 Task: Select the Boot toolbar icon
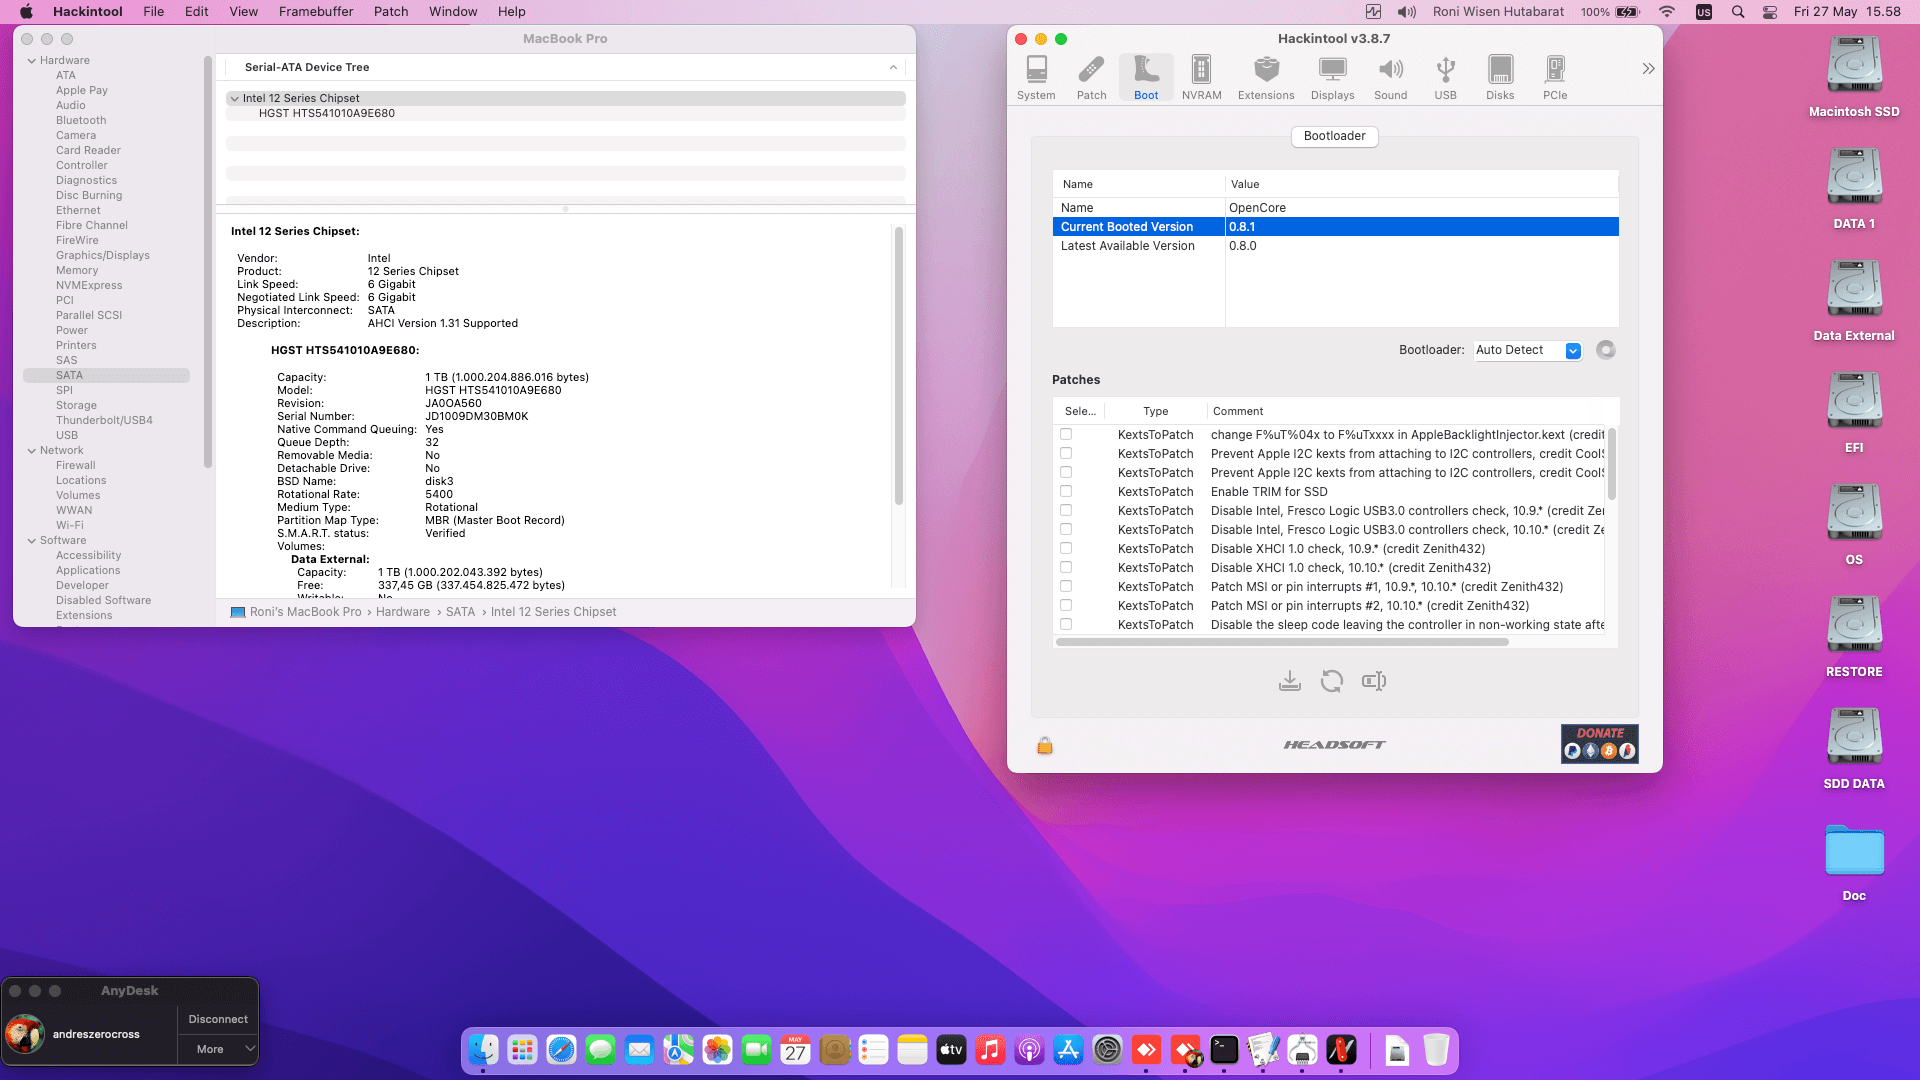(1146, 78)
